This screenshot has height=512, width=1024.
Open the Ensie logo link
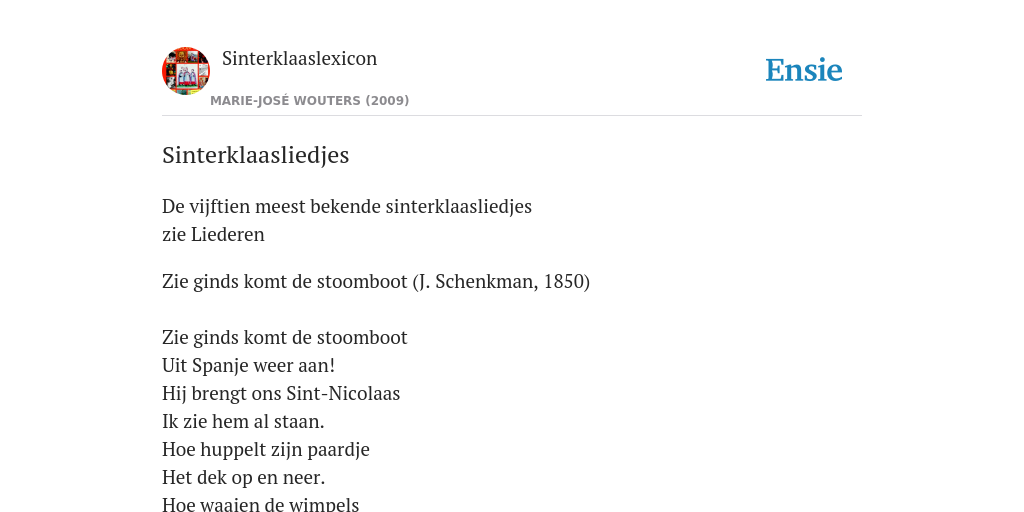click(804, 70)
